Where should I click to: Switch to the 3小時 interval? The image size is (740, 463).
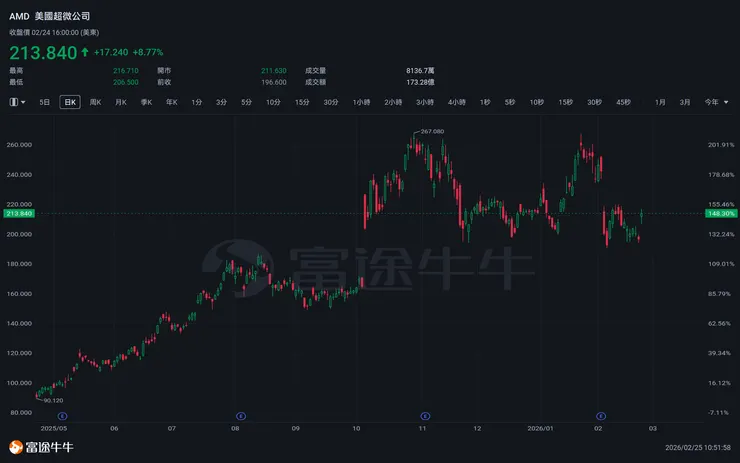[425, 102]
